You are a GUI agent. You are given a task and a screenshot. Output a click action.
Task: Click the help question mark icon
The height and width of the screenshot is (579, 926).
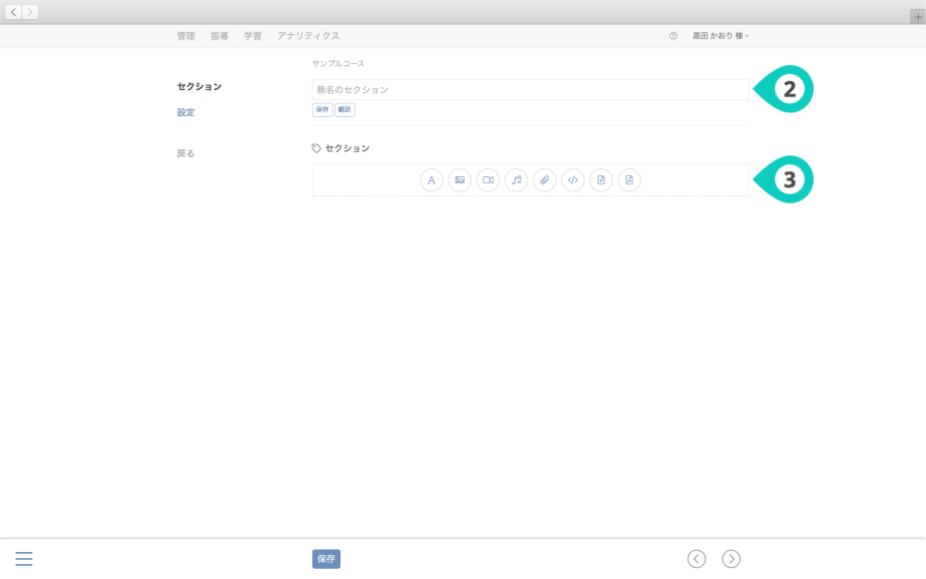click(673, 36)
